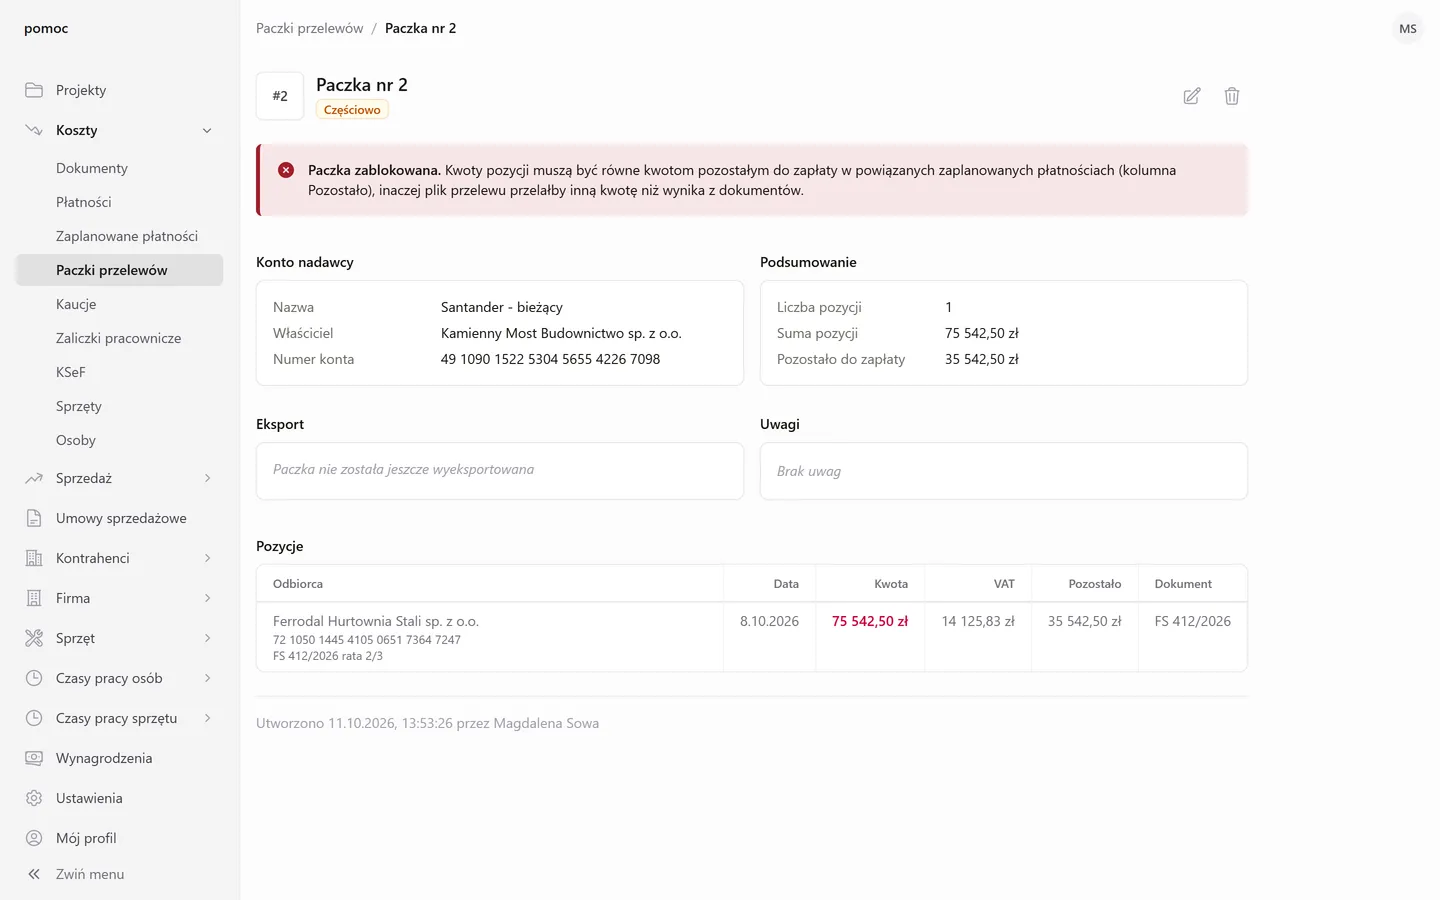This screenshot has width=1440, height=900.
Task: Open Zaliczki pracownicze menu item
Action: (x=119, y=338)
